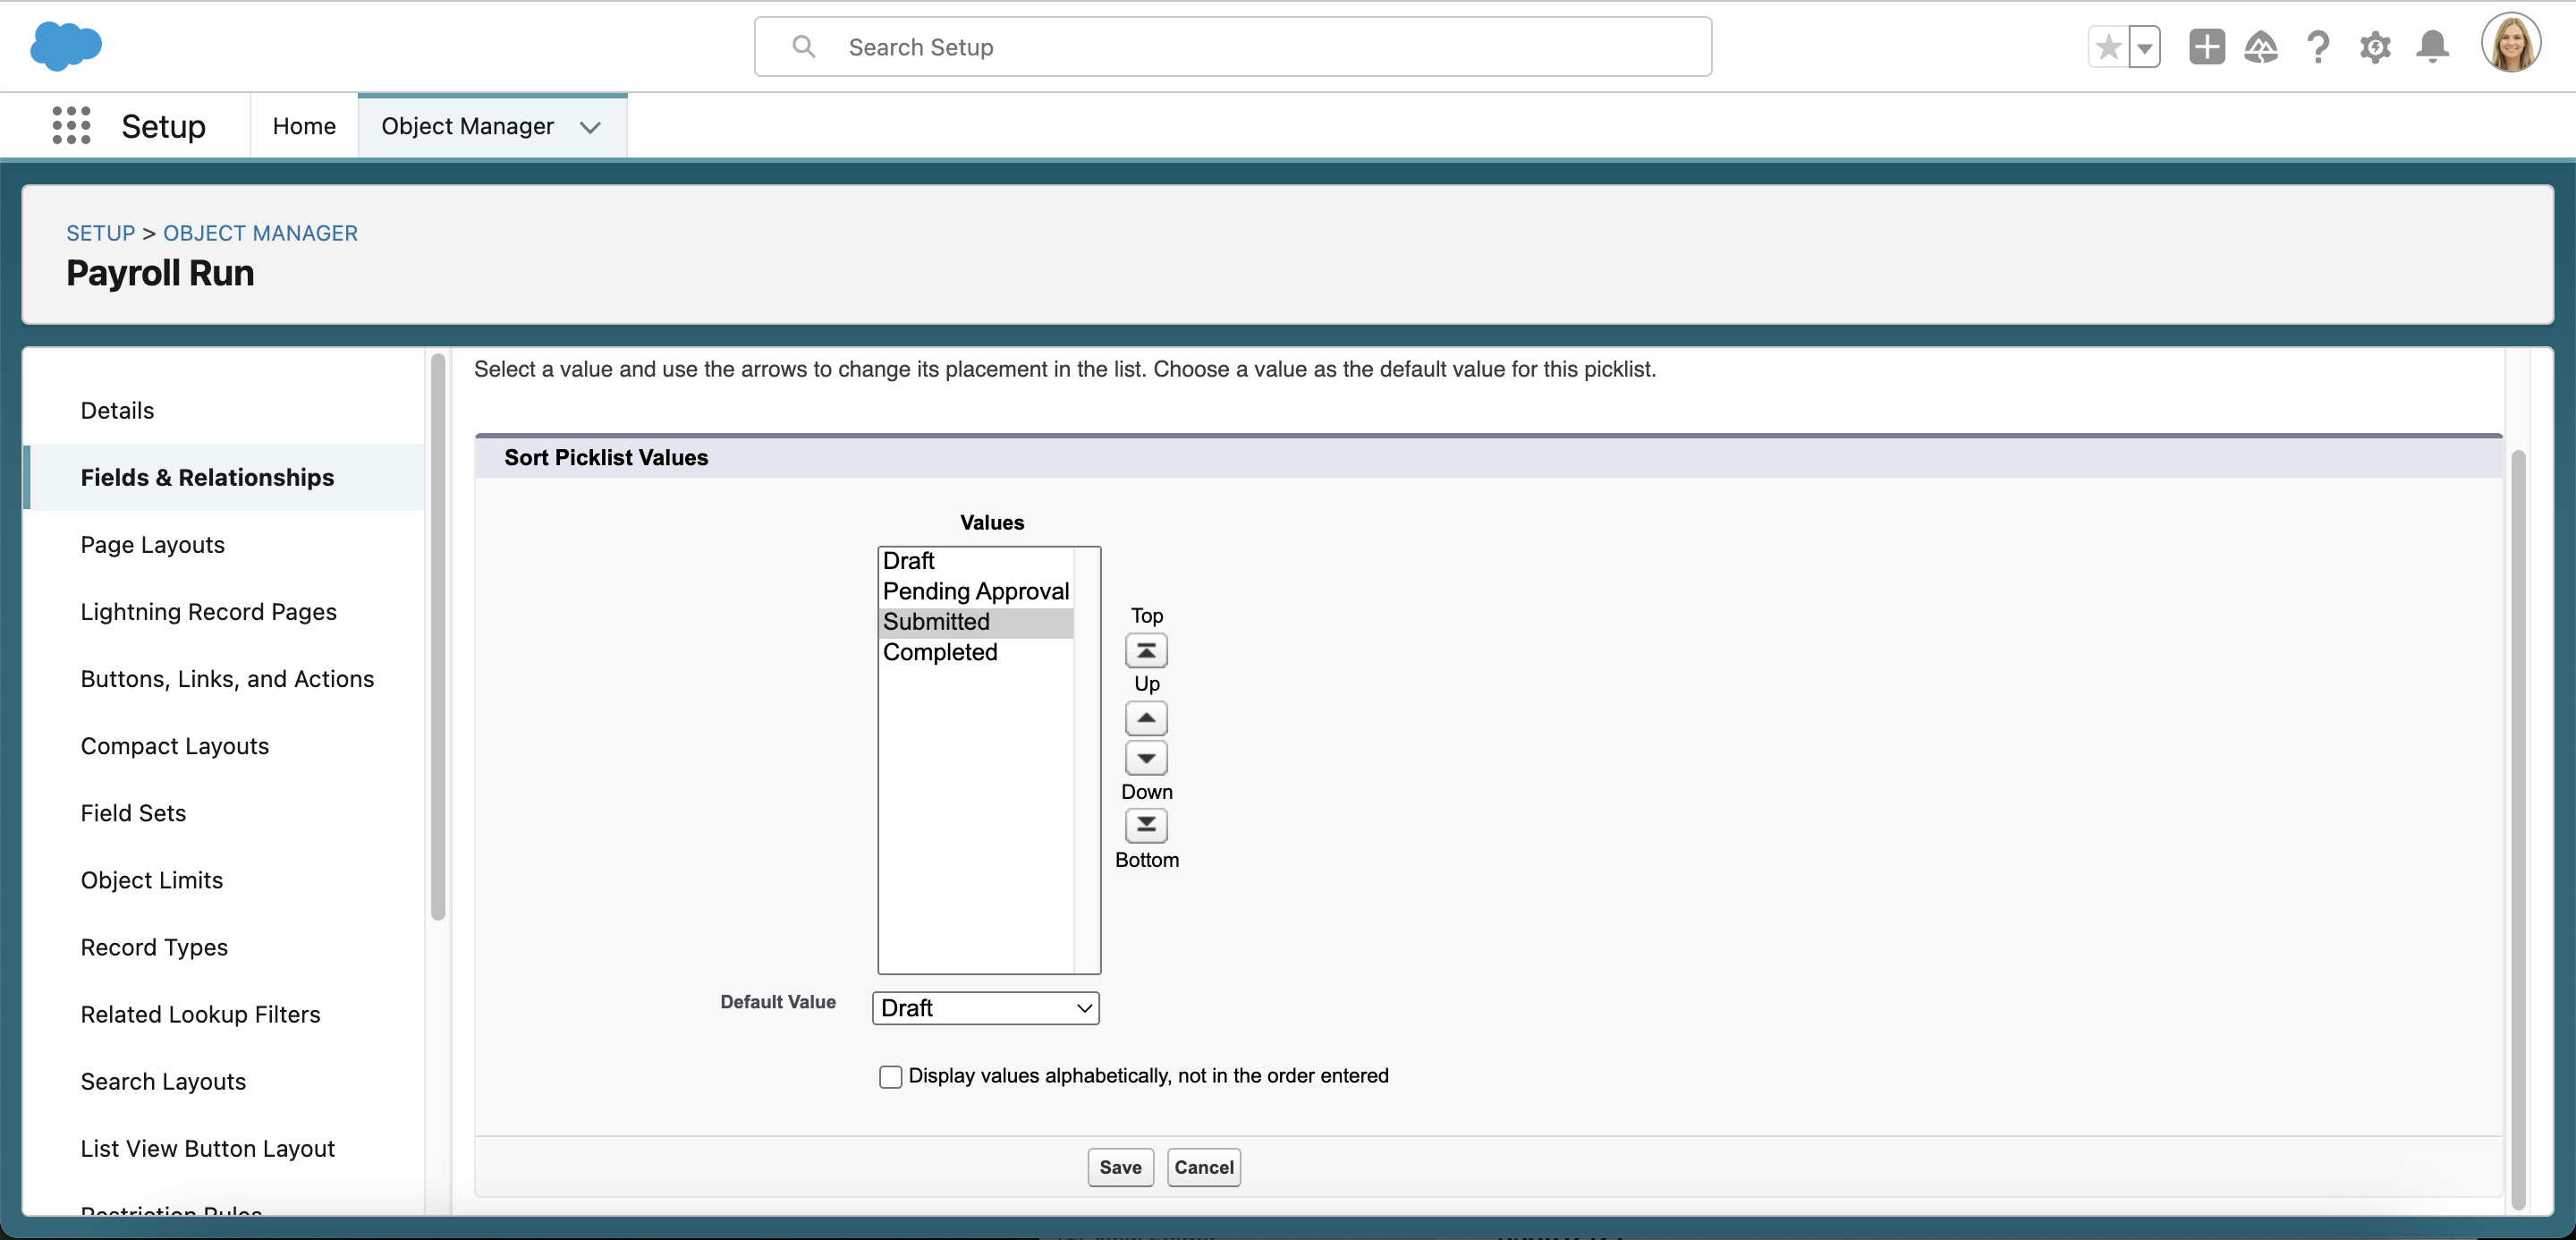Screen dimensions: 2576x1240
Task: Select Completed in the Values list
Action: 939,652
